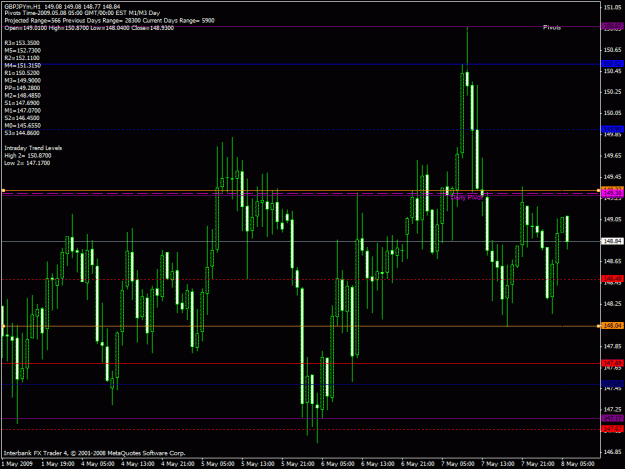Click the red 147.69 price tag

coord(612,363)
